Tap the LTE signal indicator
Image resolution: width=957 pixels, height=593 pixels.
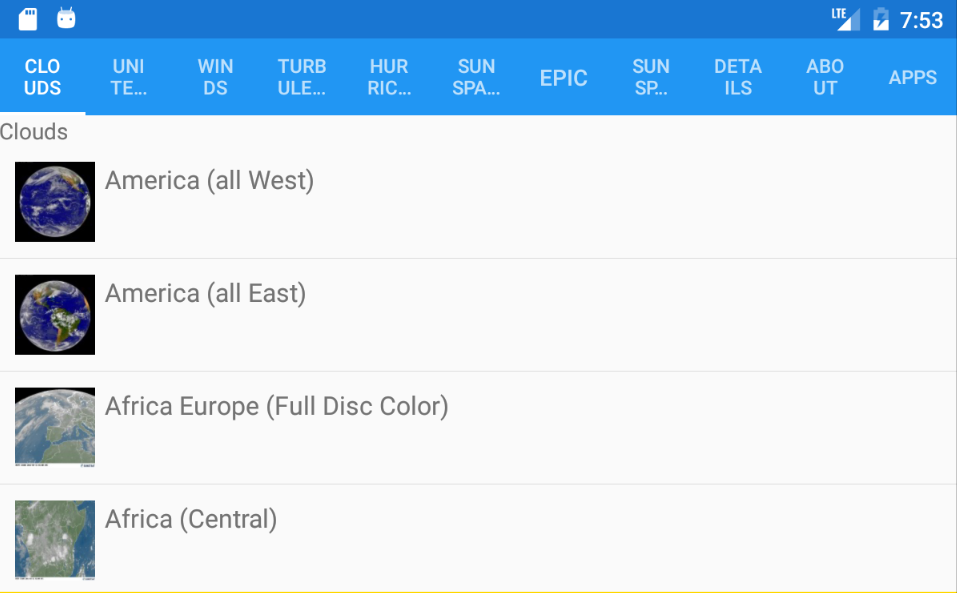point(845,19)
